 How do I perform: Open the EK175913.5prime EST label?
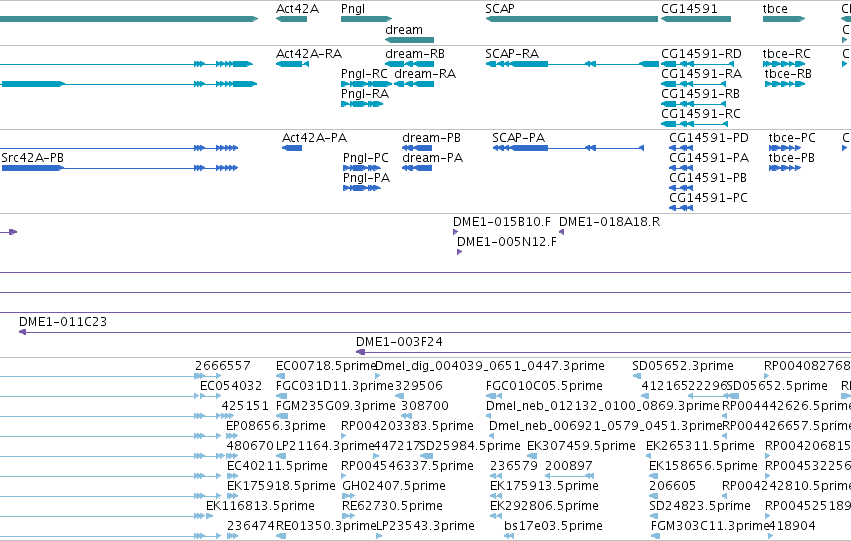point(544,487)
